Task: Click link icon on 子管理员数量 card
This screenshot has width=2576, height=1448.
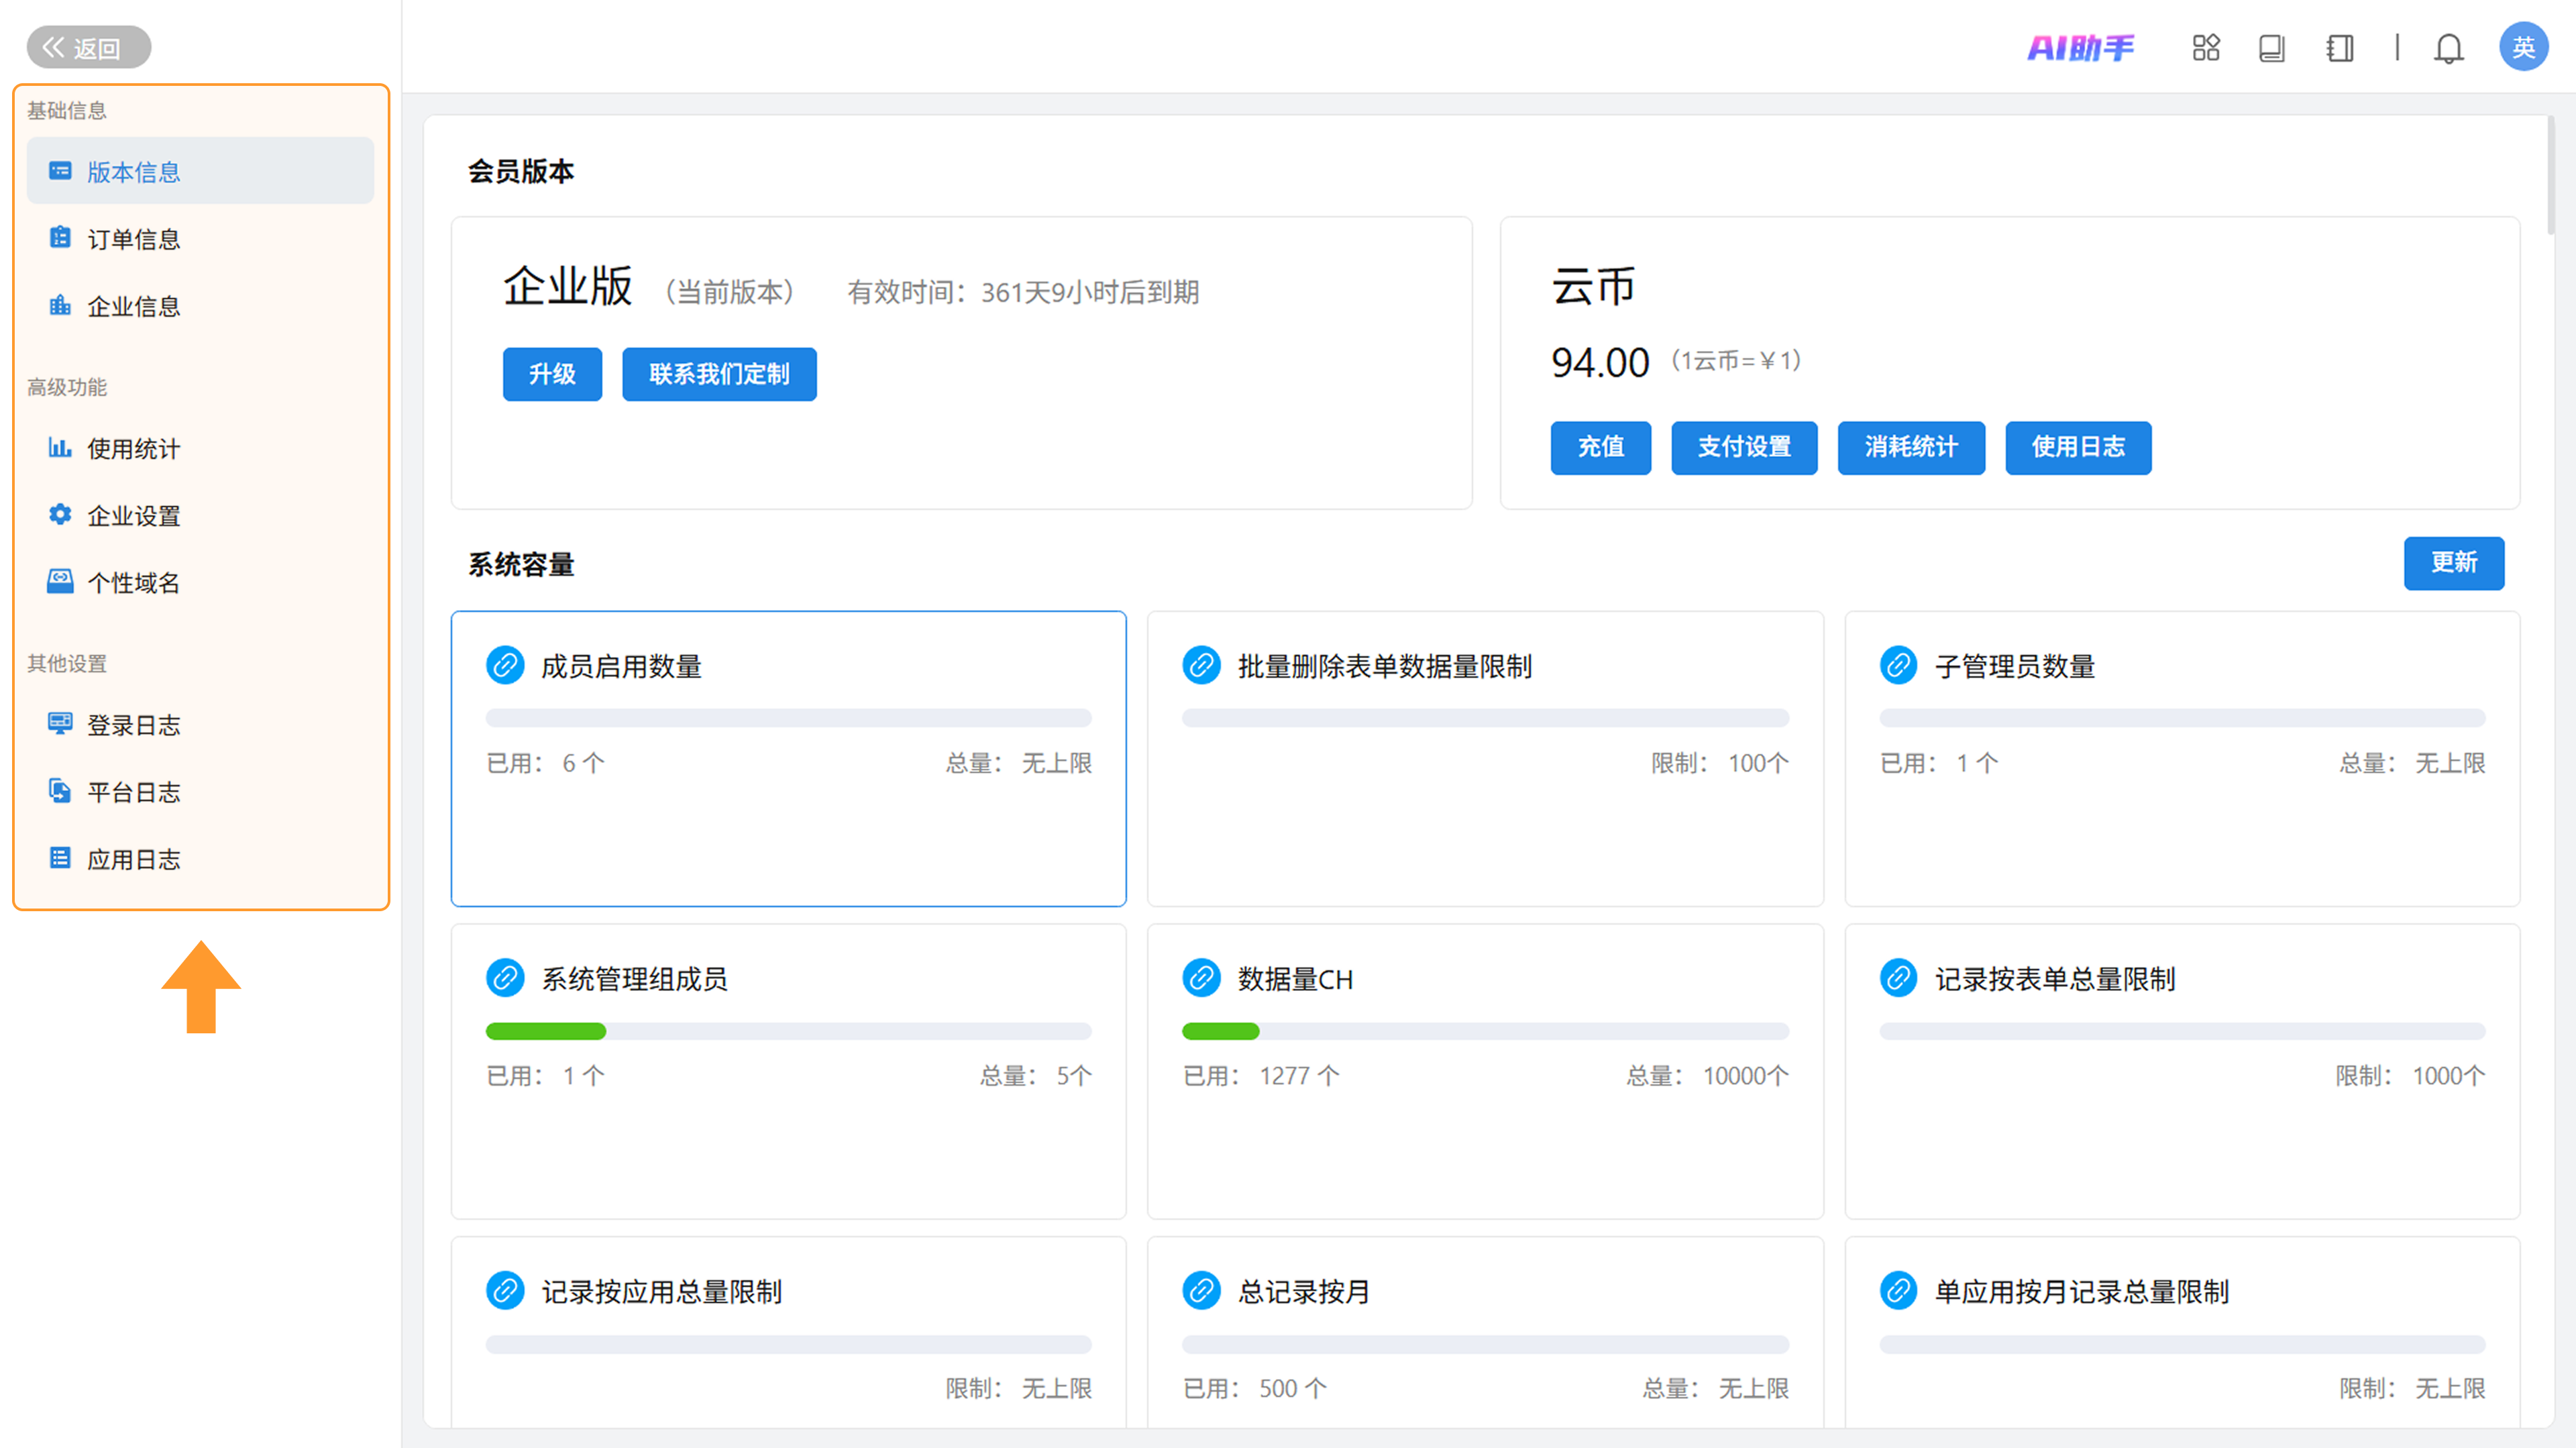Action: click(1898, 666)
